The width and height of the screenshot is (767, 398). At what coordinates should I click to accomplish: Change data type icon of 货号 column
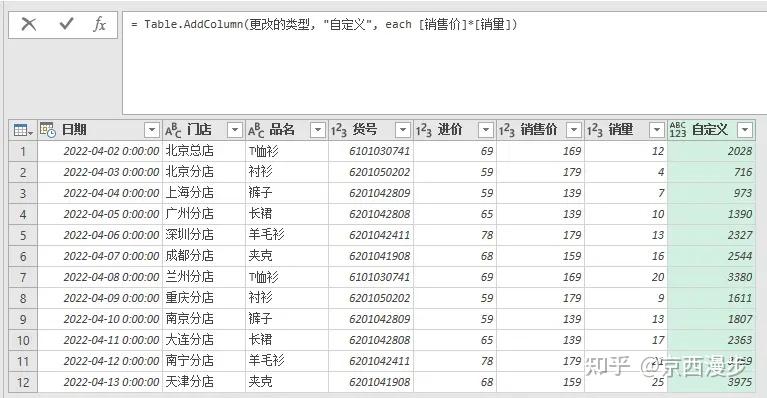pyautogui.click(x=338, y=130)
